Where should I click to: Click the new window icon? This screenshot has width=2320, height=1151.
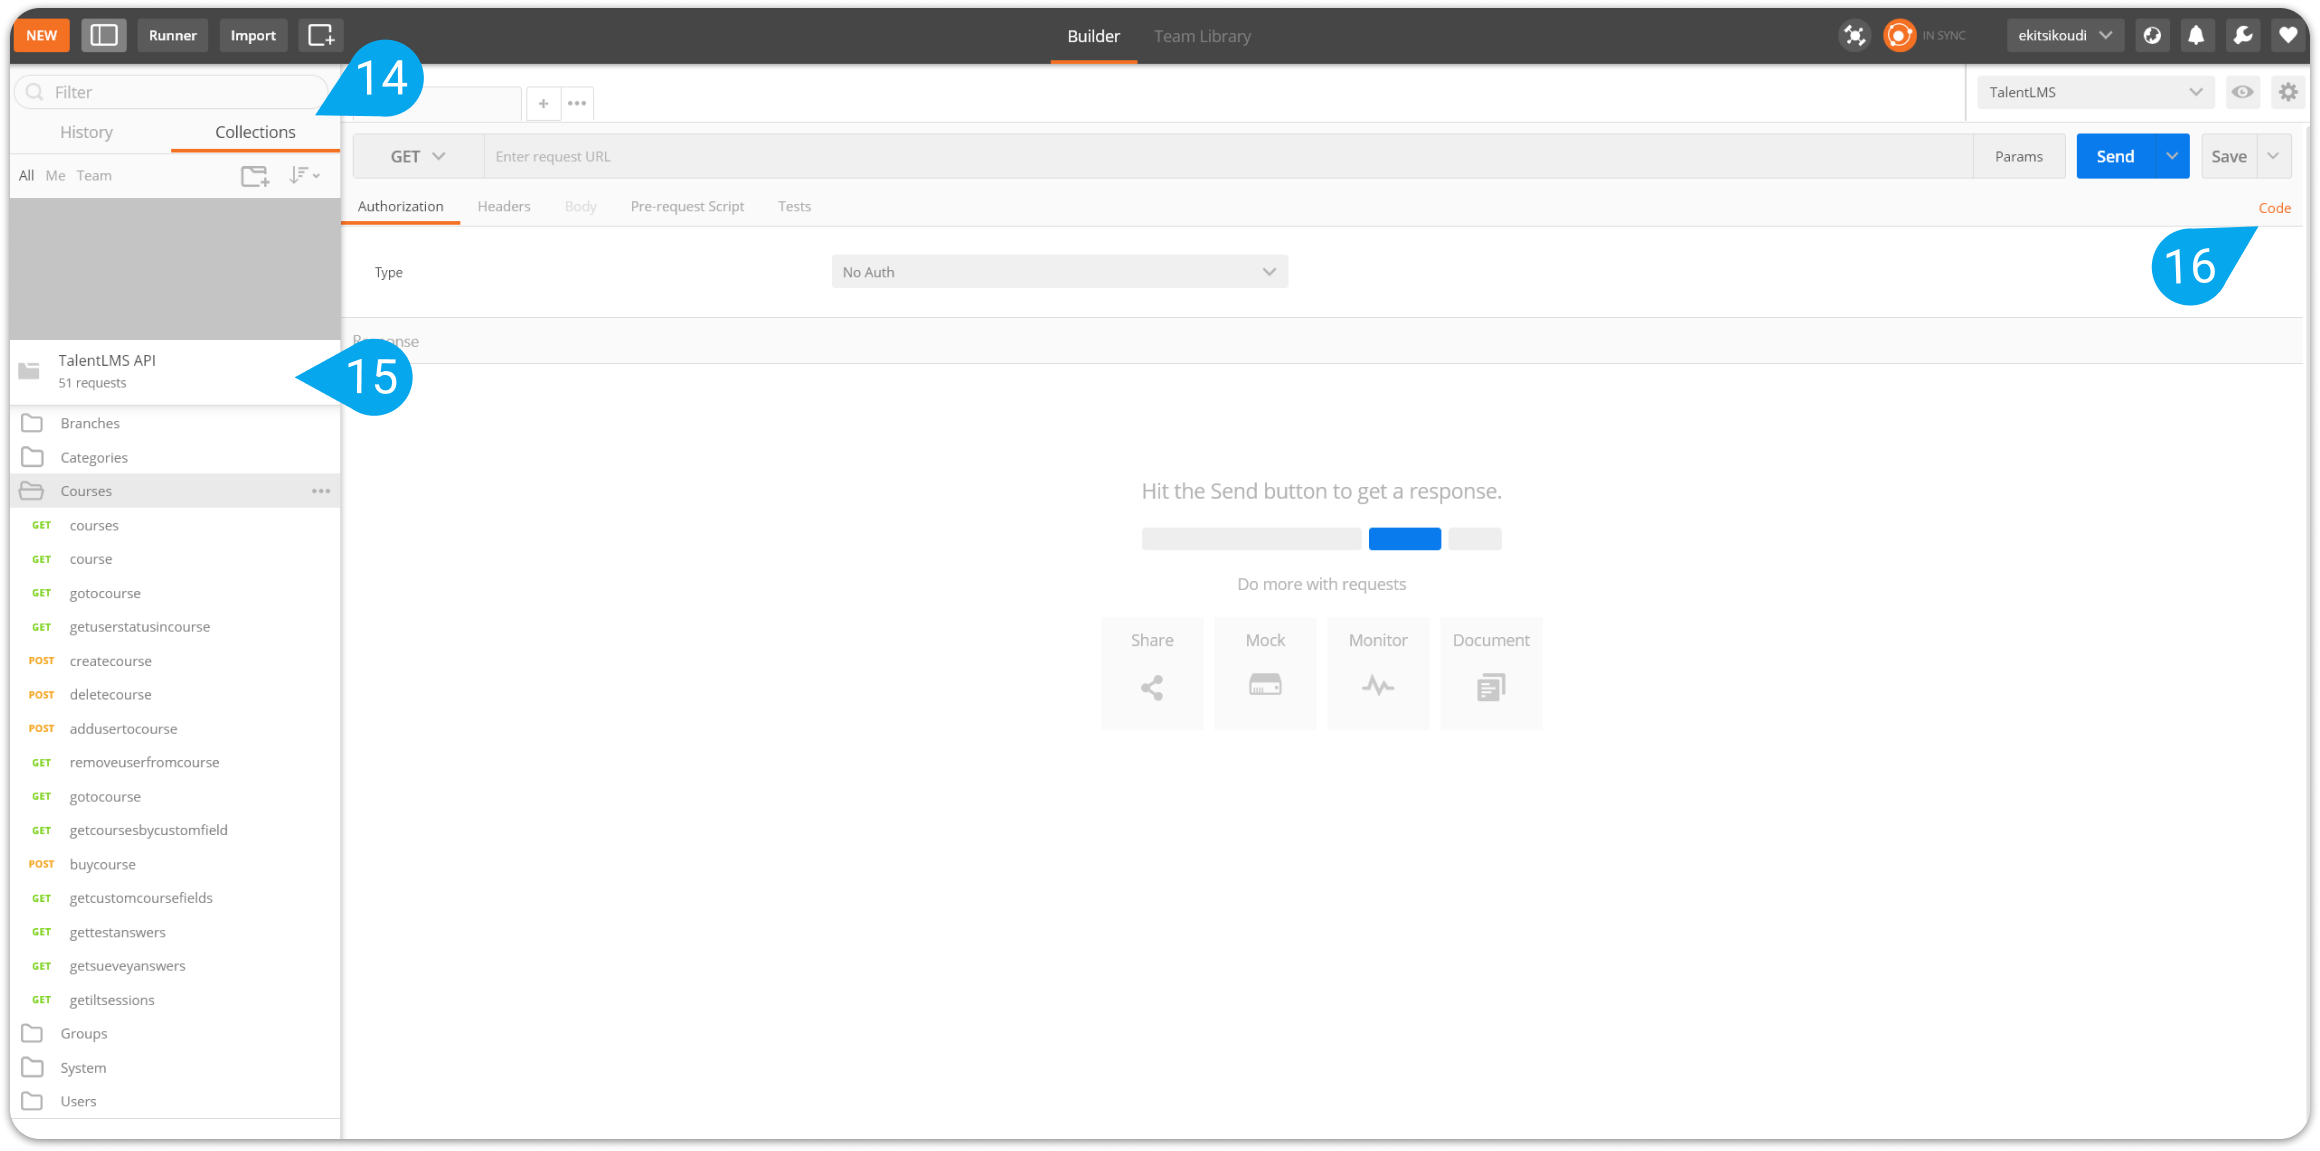point(321,35)
